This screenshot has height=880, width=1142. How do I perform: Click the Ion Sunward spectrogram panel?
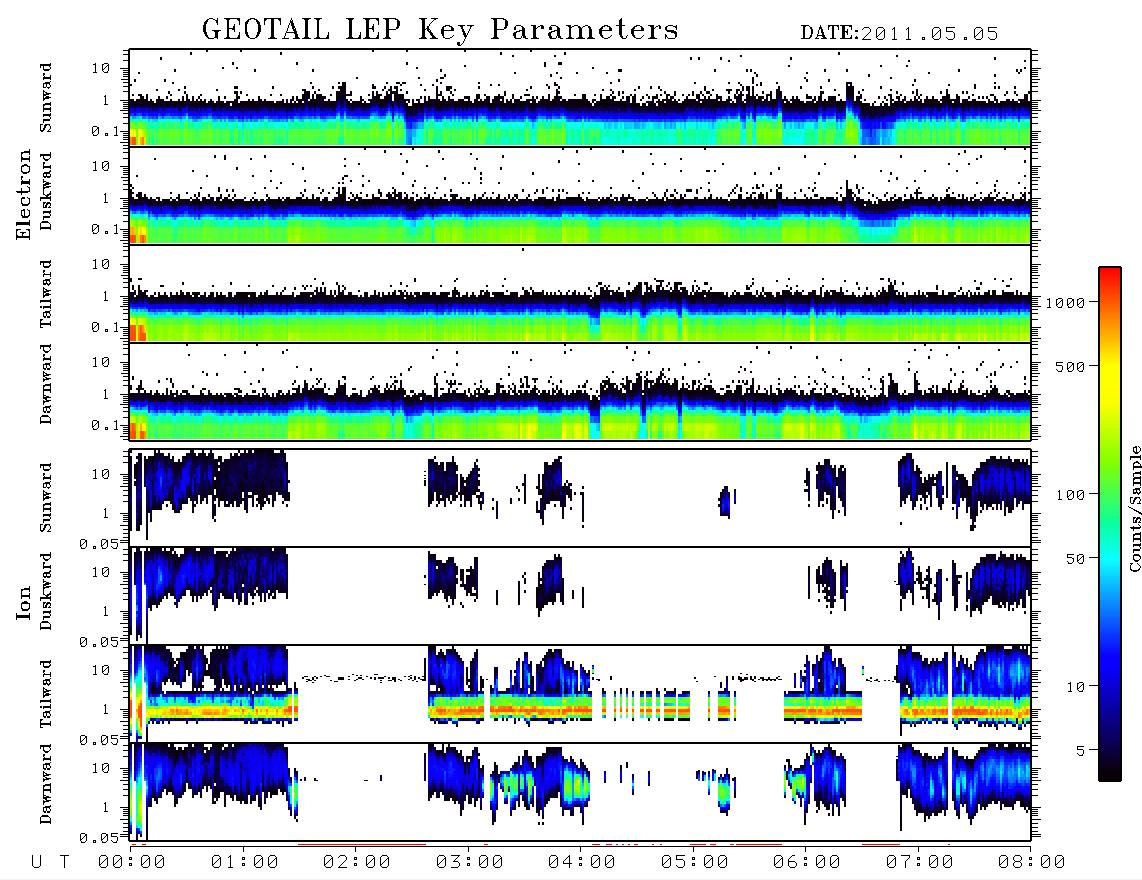coord(580,498)
